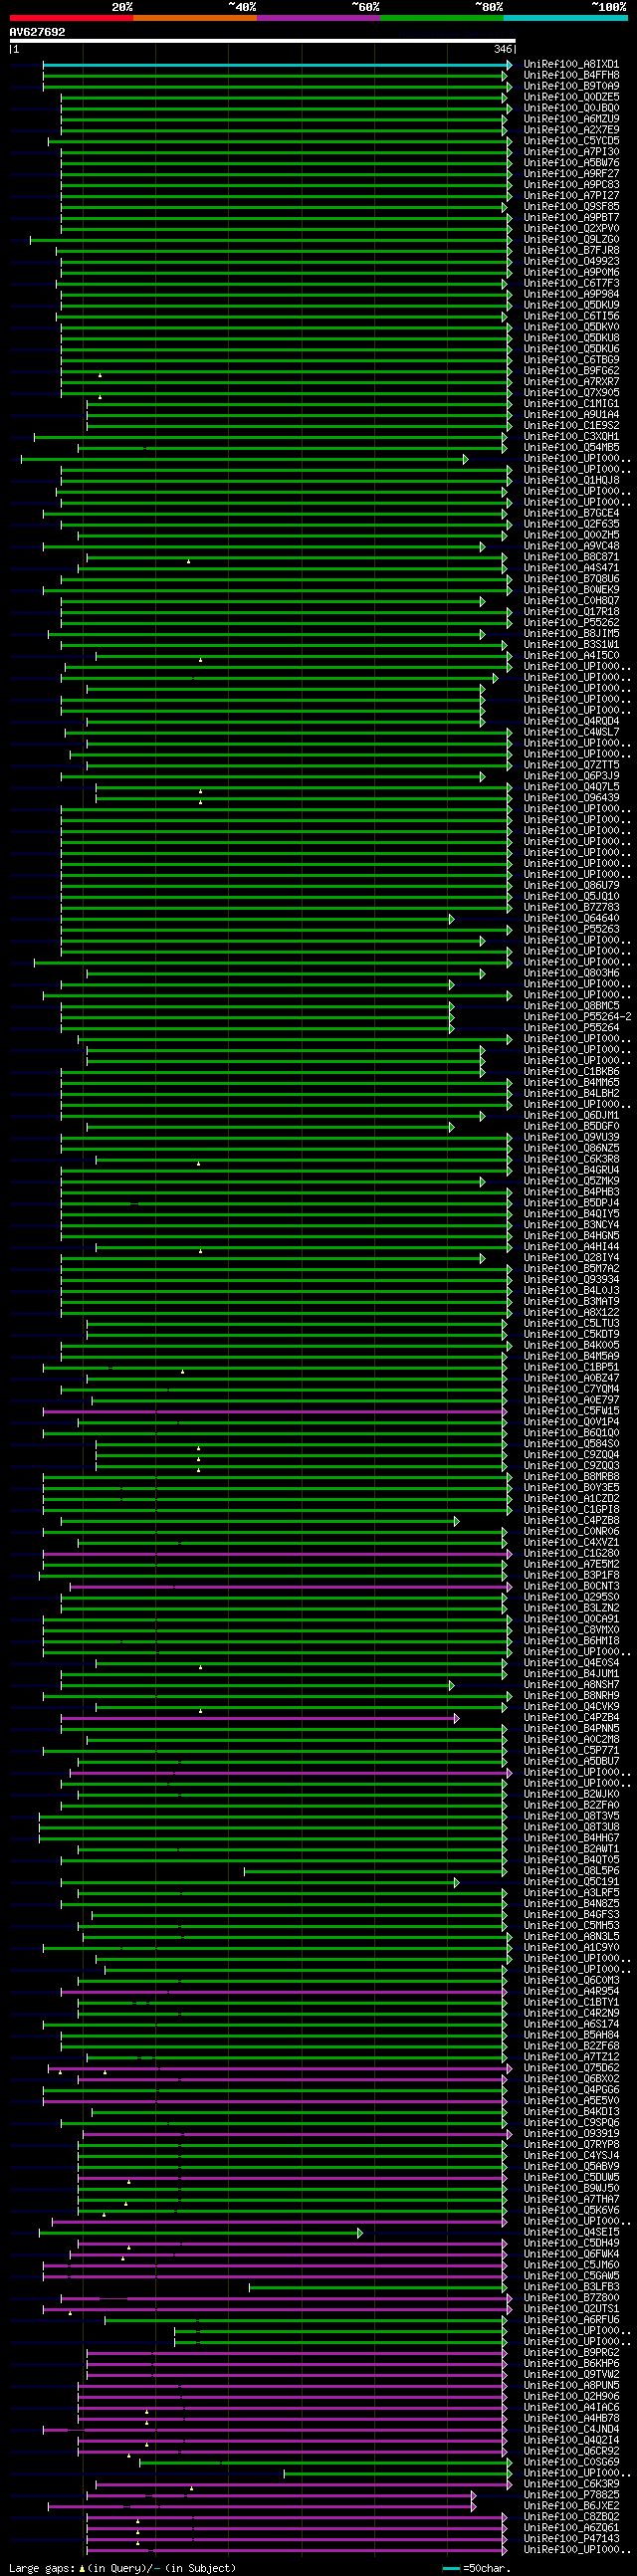Select hit label UniRef100_B4QIY5
637x2576 pixels.
pyautogui.click(x=571, y=1216)
